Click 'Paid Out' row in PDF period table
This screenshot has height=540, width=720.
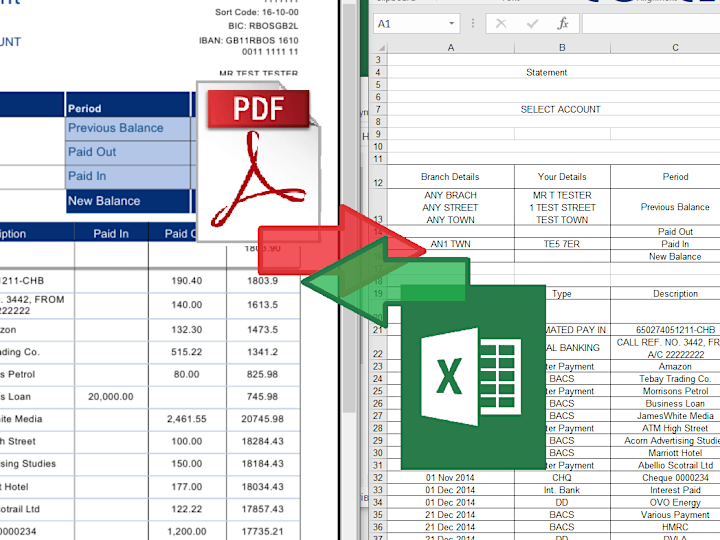coord(128,152)
